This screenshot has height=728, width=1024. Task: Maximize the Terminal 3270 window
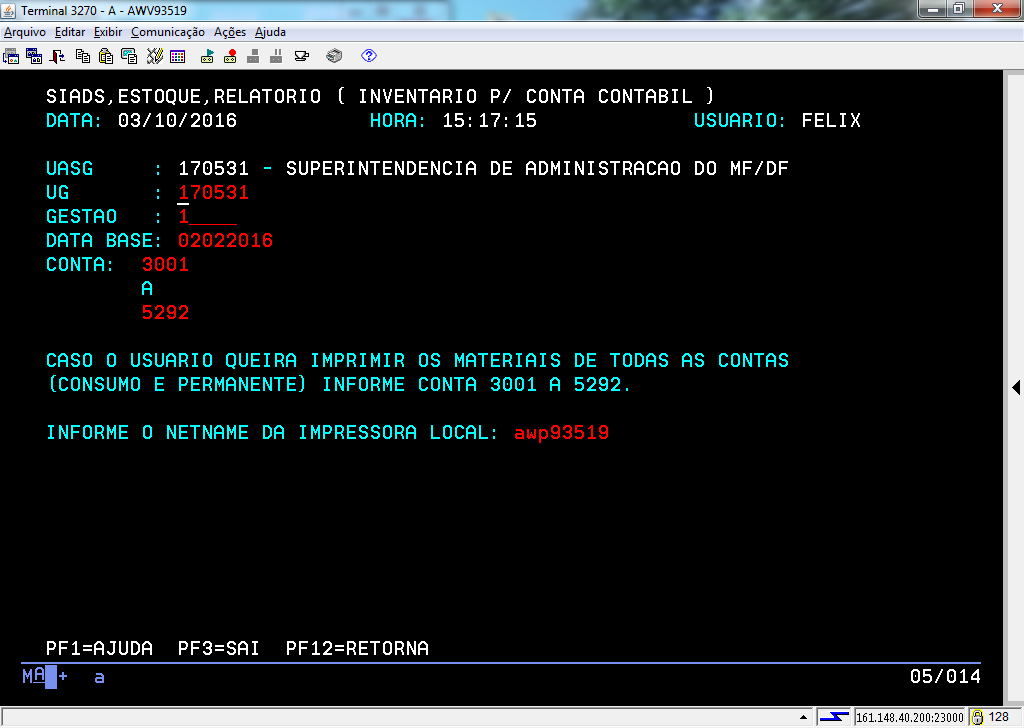pyautogui.click(x=959, y=8)
